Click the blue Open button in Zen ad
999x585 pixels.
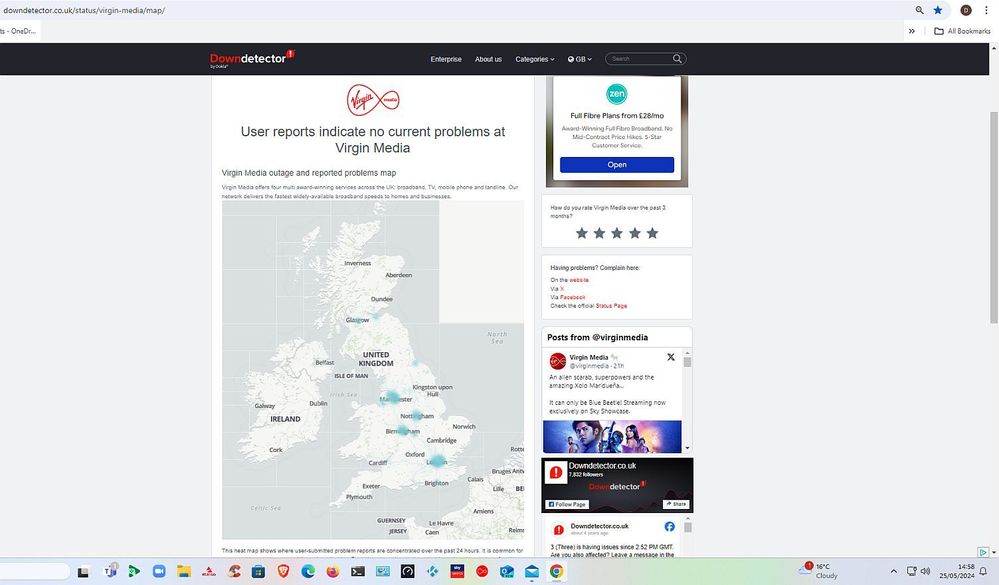(x=617, y=164)
